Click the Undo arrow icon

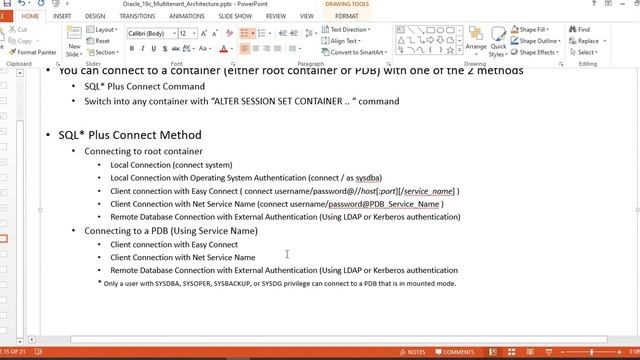pyautogui.click(x=22, y=3)
